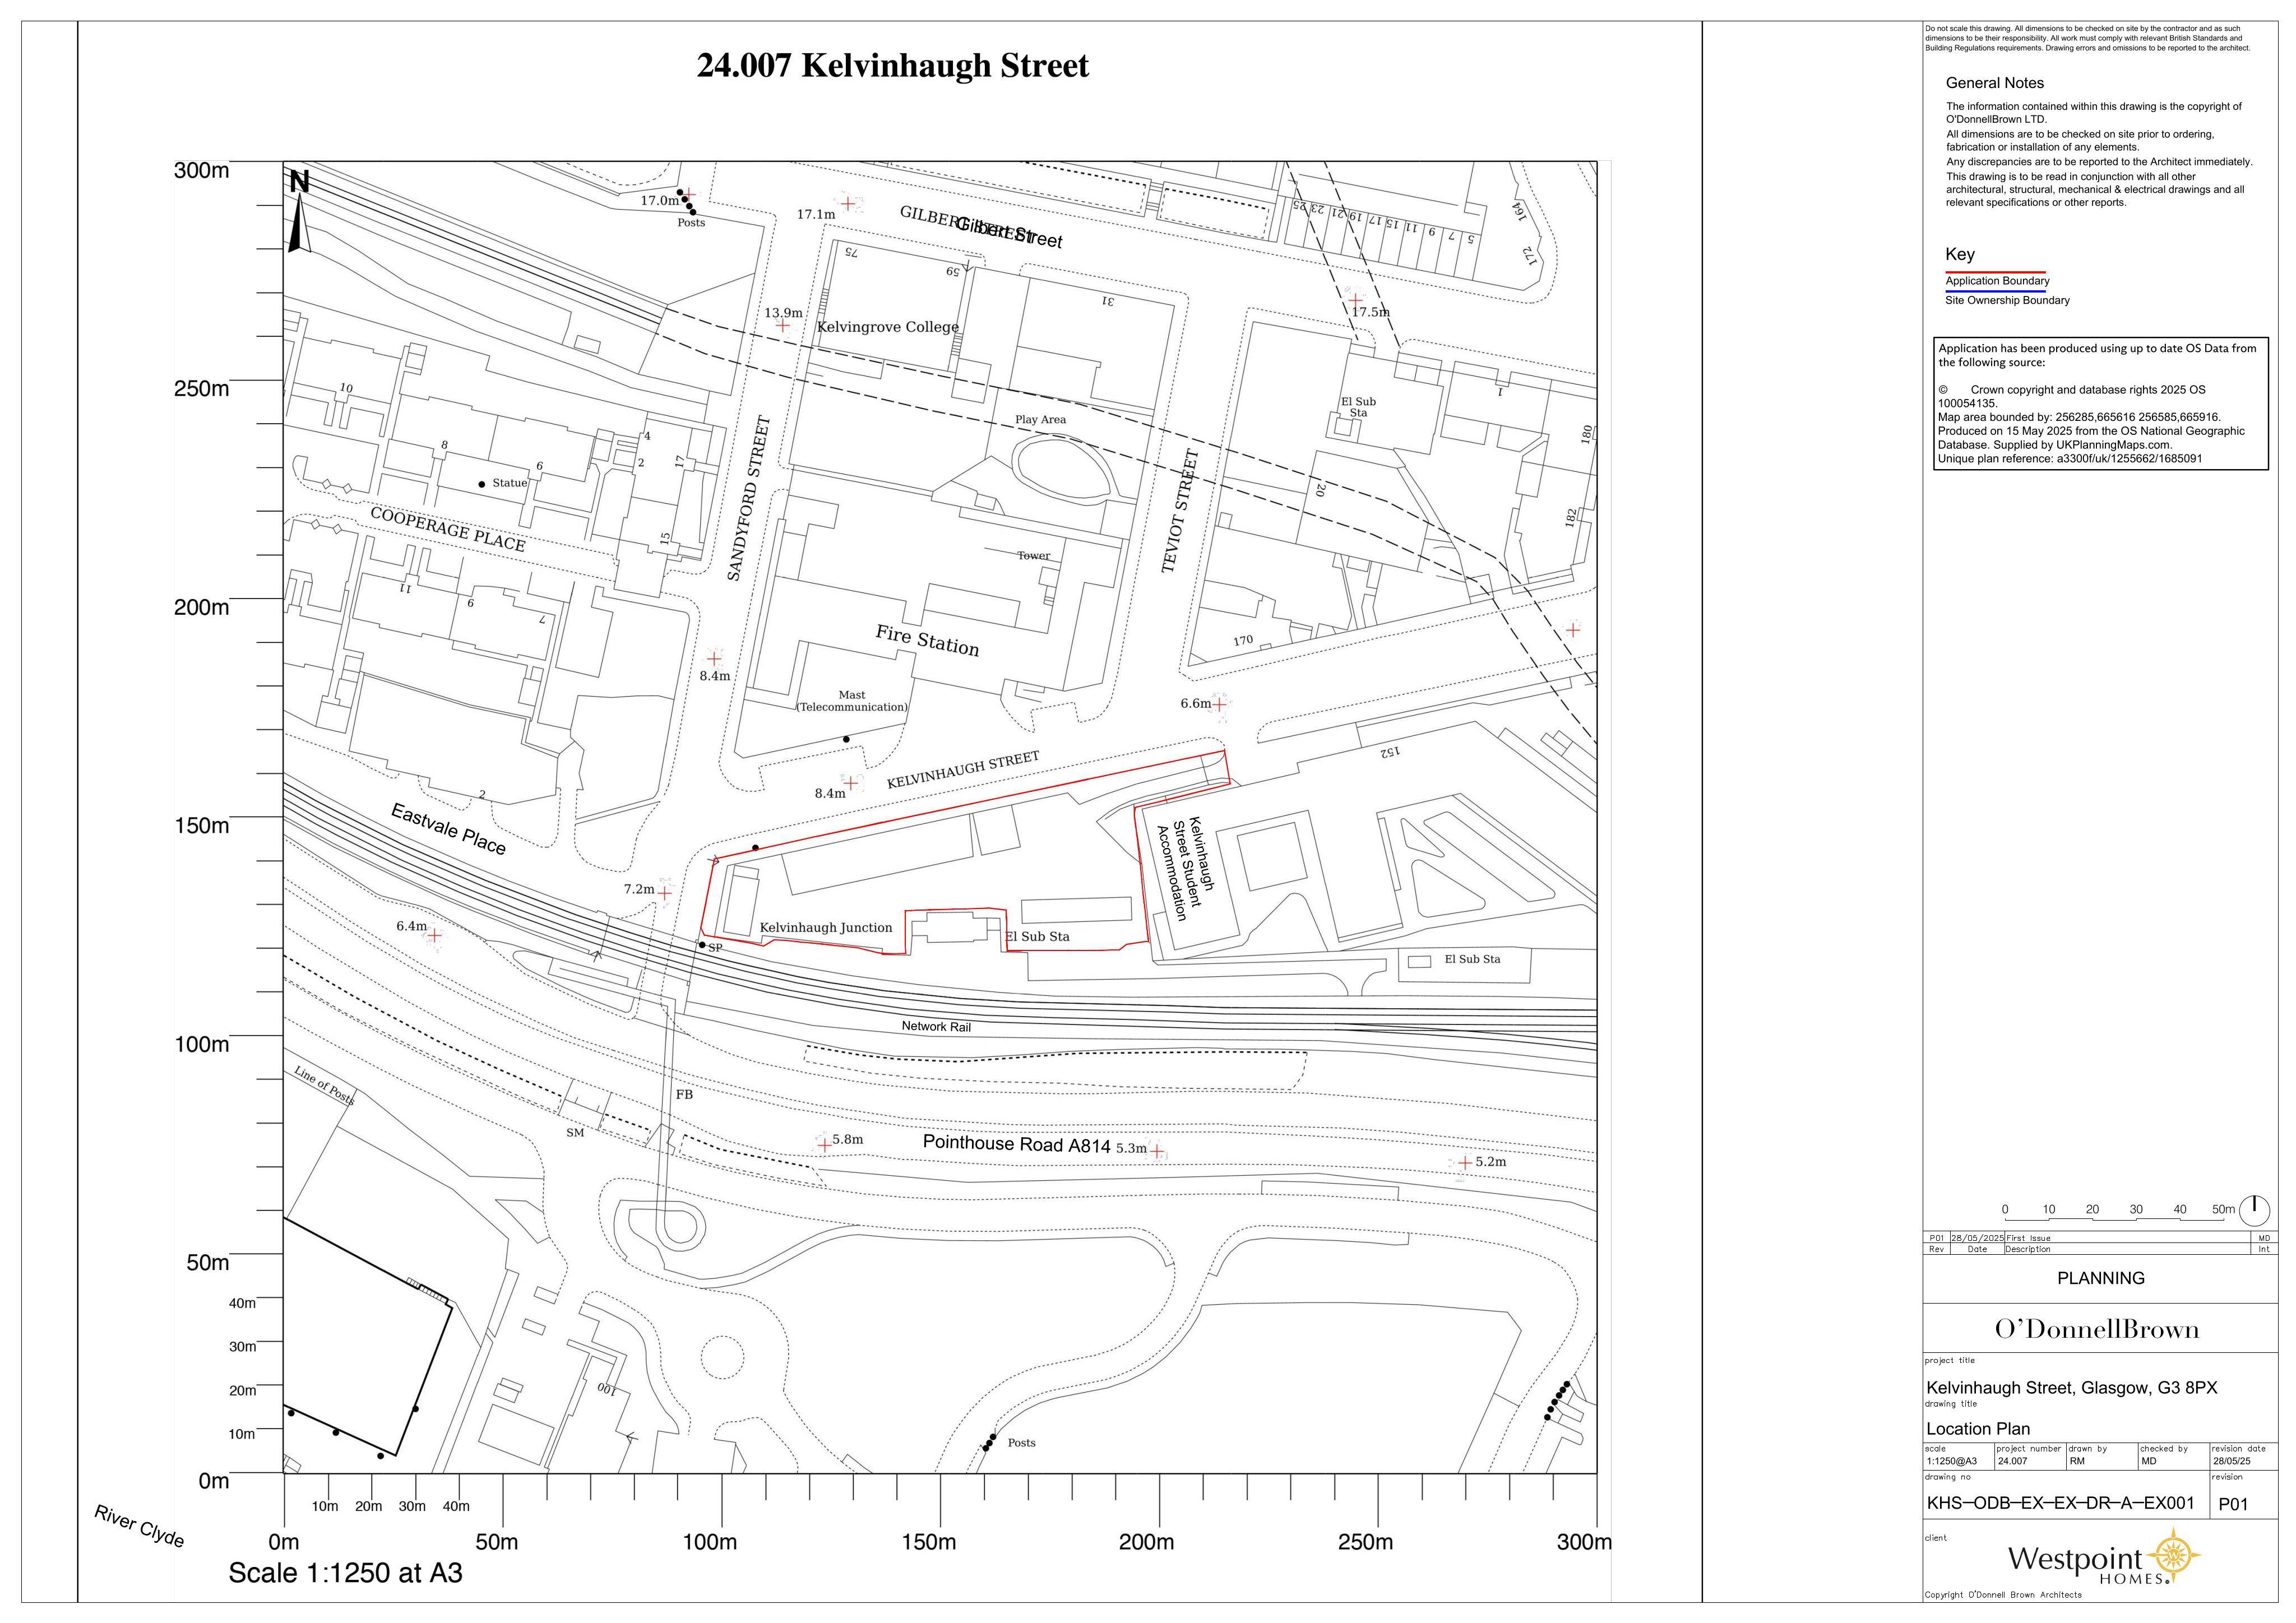Screen dimensions: 2296x1623
Task: Click 'Copyright O'Donnell Brown Architects' footer
Action: click(2003, 1595)
